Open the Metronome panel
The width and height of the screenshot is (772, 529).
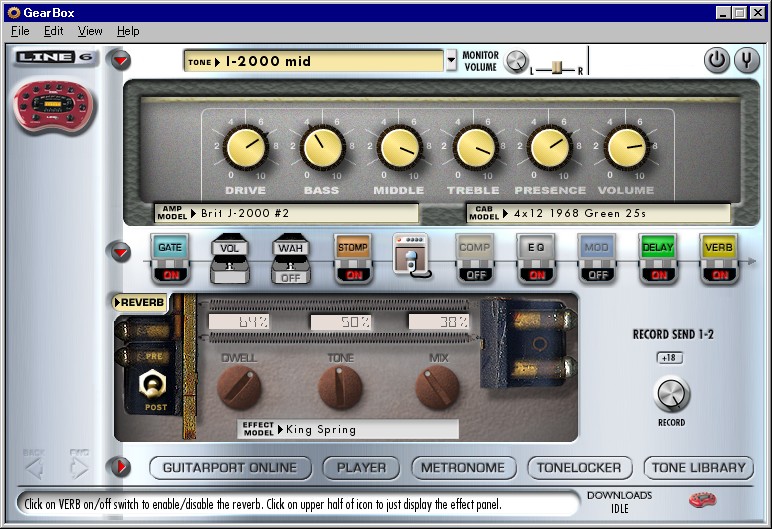[463, 467]
